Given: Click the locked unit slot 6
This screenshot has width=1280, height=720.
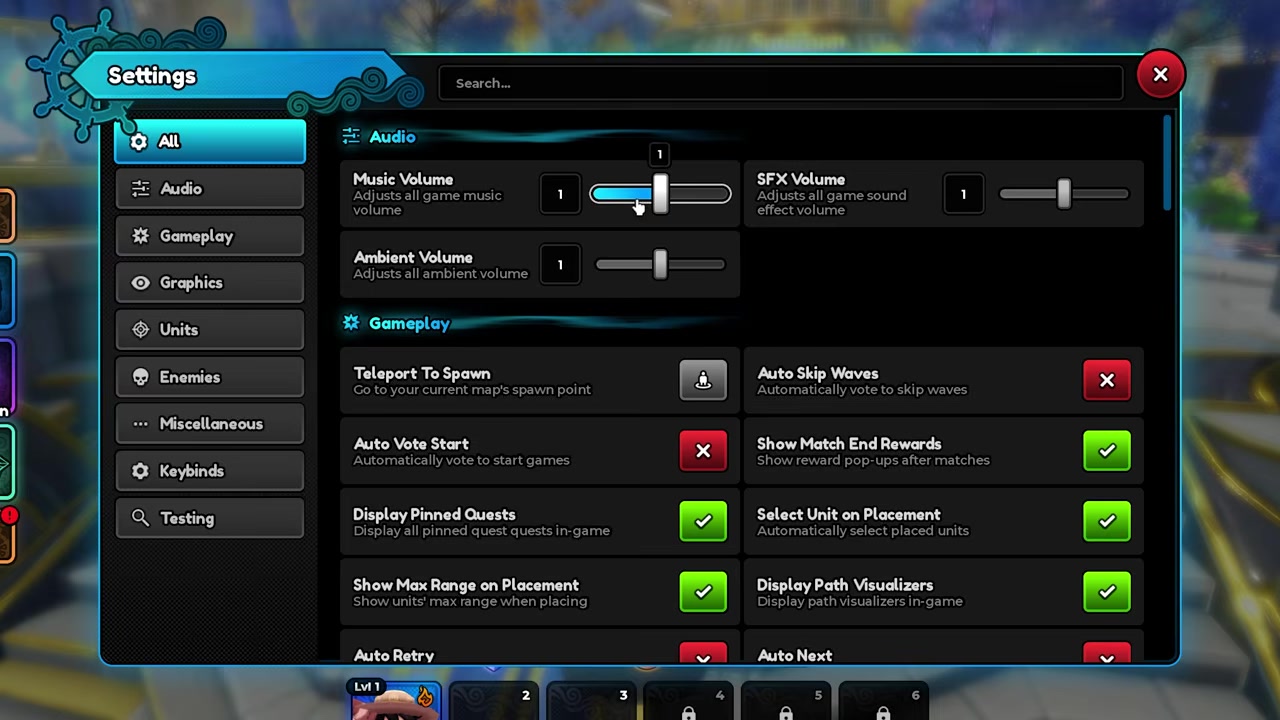Looking at the screenshot, I should [x=884, y=701].
